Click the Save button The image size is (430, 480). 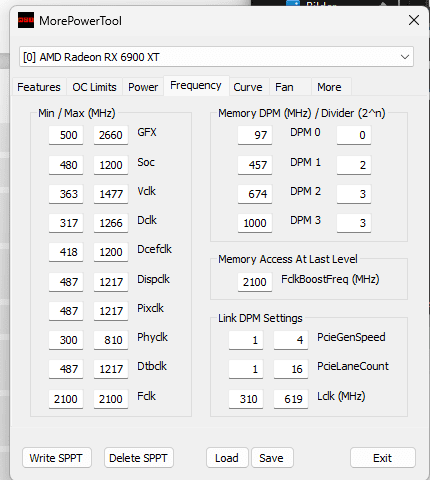(x=272, y=458)
